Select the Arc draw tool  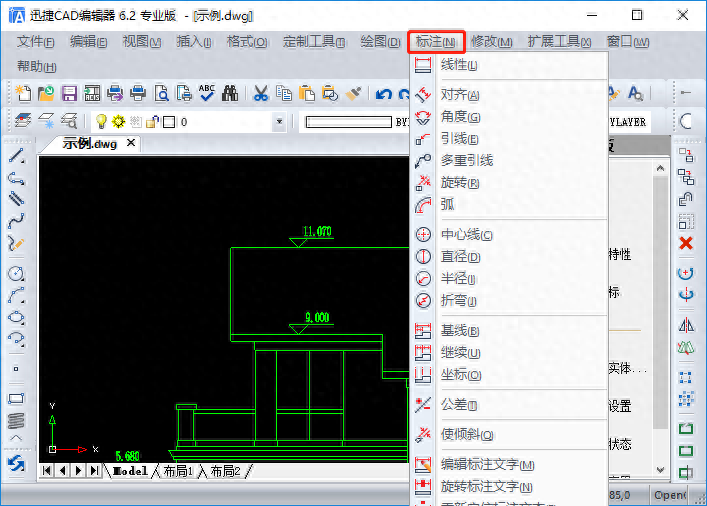16,295
